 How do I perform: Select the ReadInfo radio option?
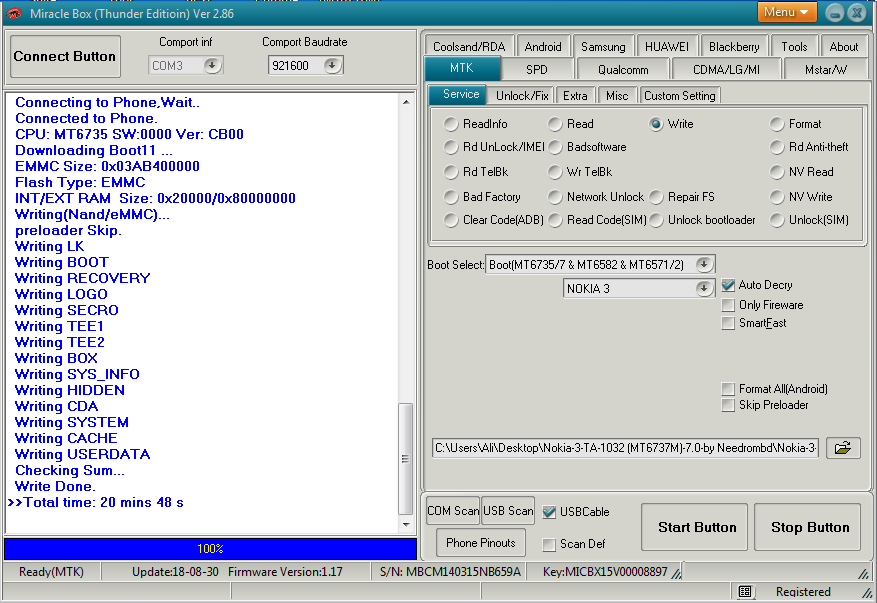[x=451, y=124]
